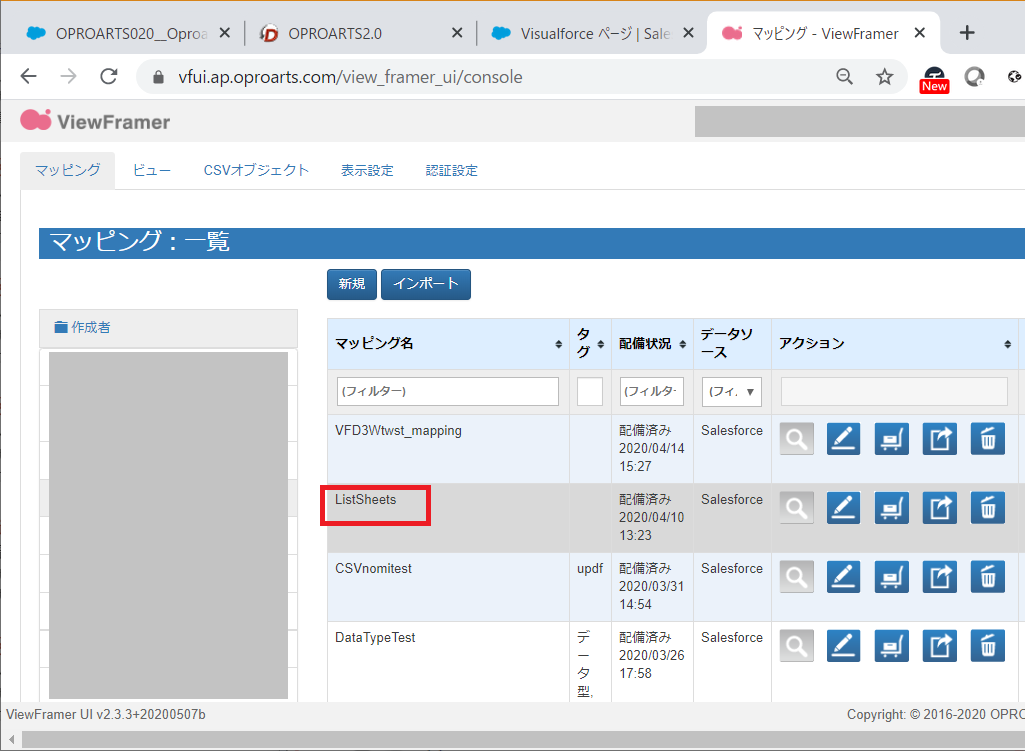1025x751 pixels.
Task: Click the 新規 button
Action: click(352, 284)
